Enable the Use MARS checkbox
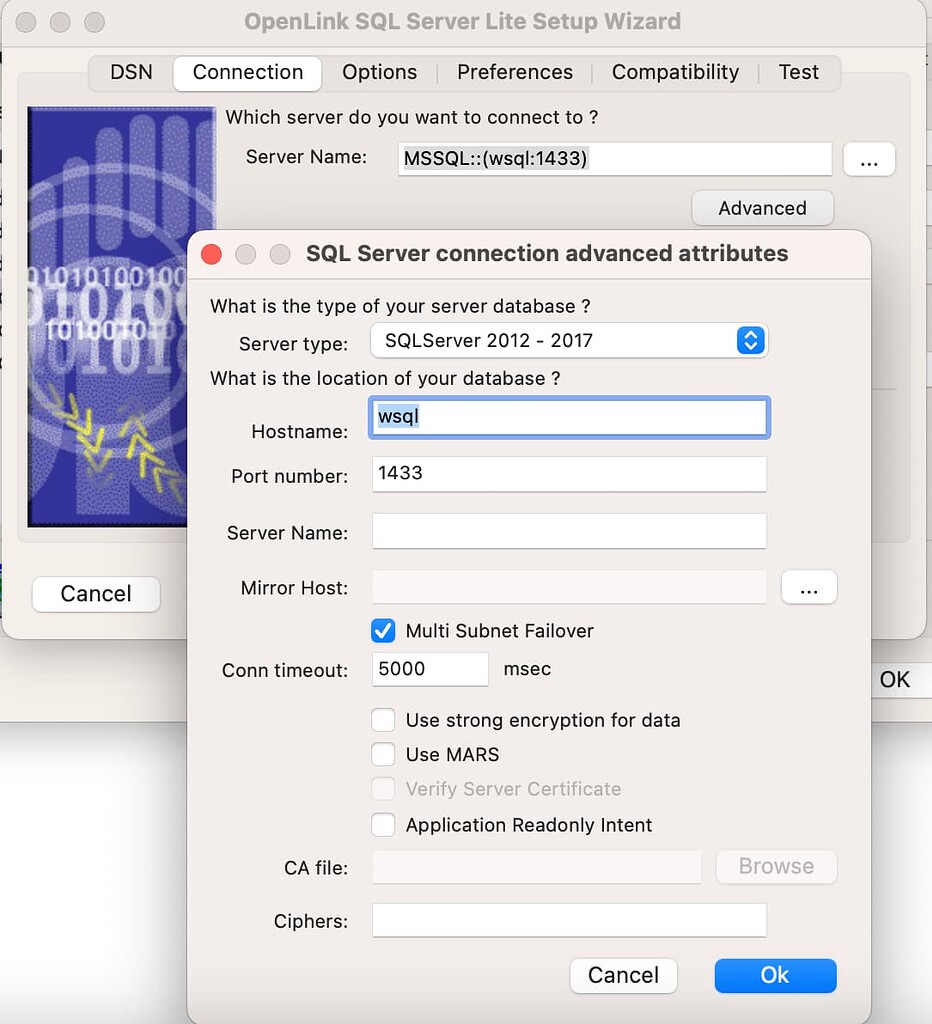932x1024 pixels. [x=383, y=754]
